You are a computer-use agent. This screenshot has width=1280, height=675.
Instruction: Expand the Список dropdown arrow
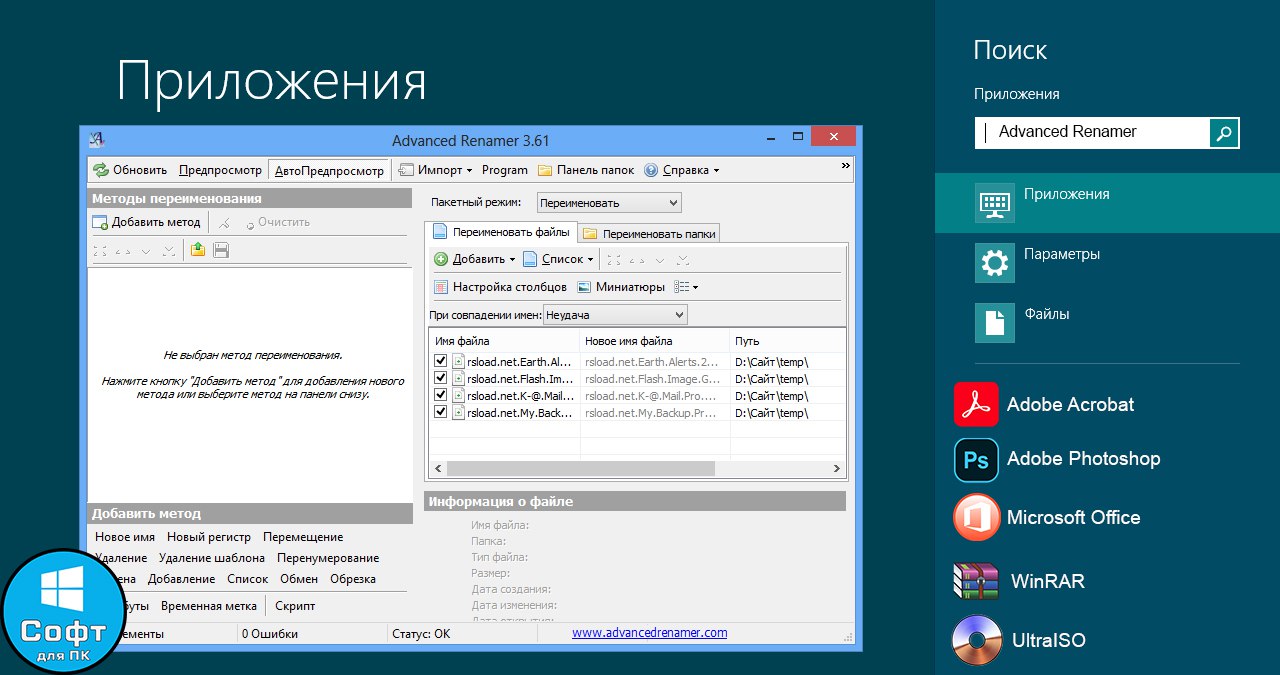coord(590,260)
